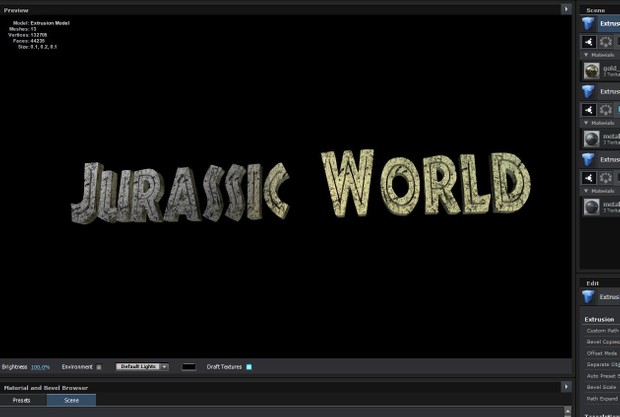Screen dimensions: 620x417
Task: Select the middle Extrusion model icon in Scene
Action: pyautogui.click(x=588, y=92)
